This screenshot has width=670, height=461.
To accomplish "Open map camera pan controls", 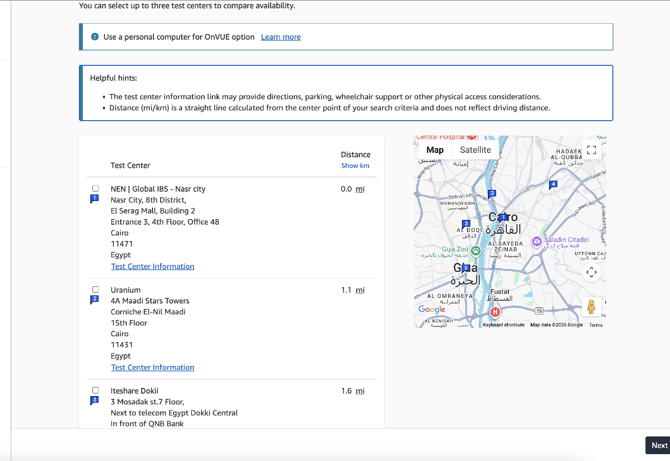I will 591,272.
